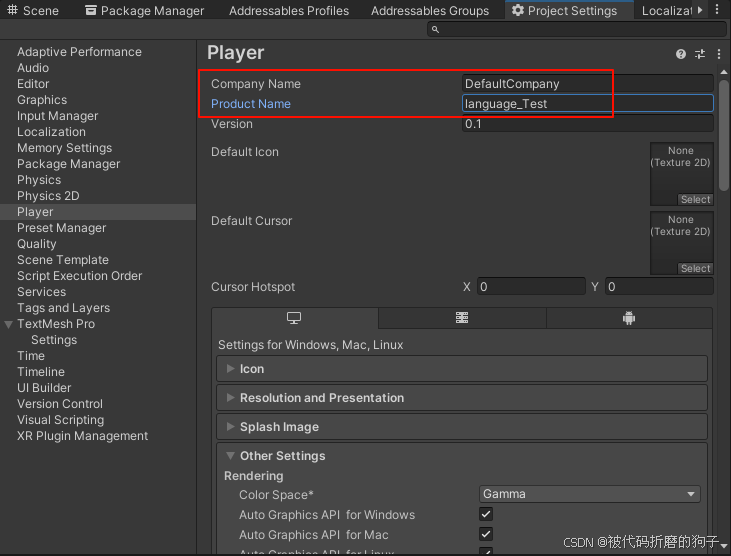Select Version Control settings
The width and height of the screenshot is (731, 556).
[60, 404]
